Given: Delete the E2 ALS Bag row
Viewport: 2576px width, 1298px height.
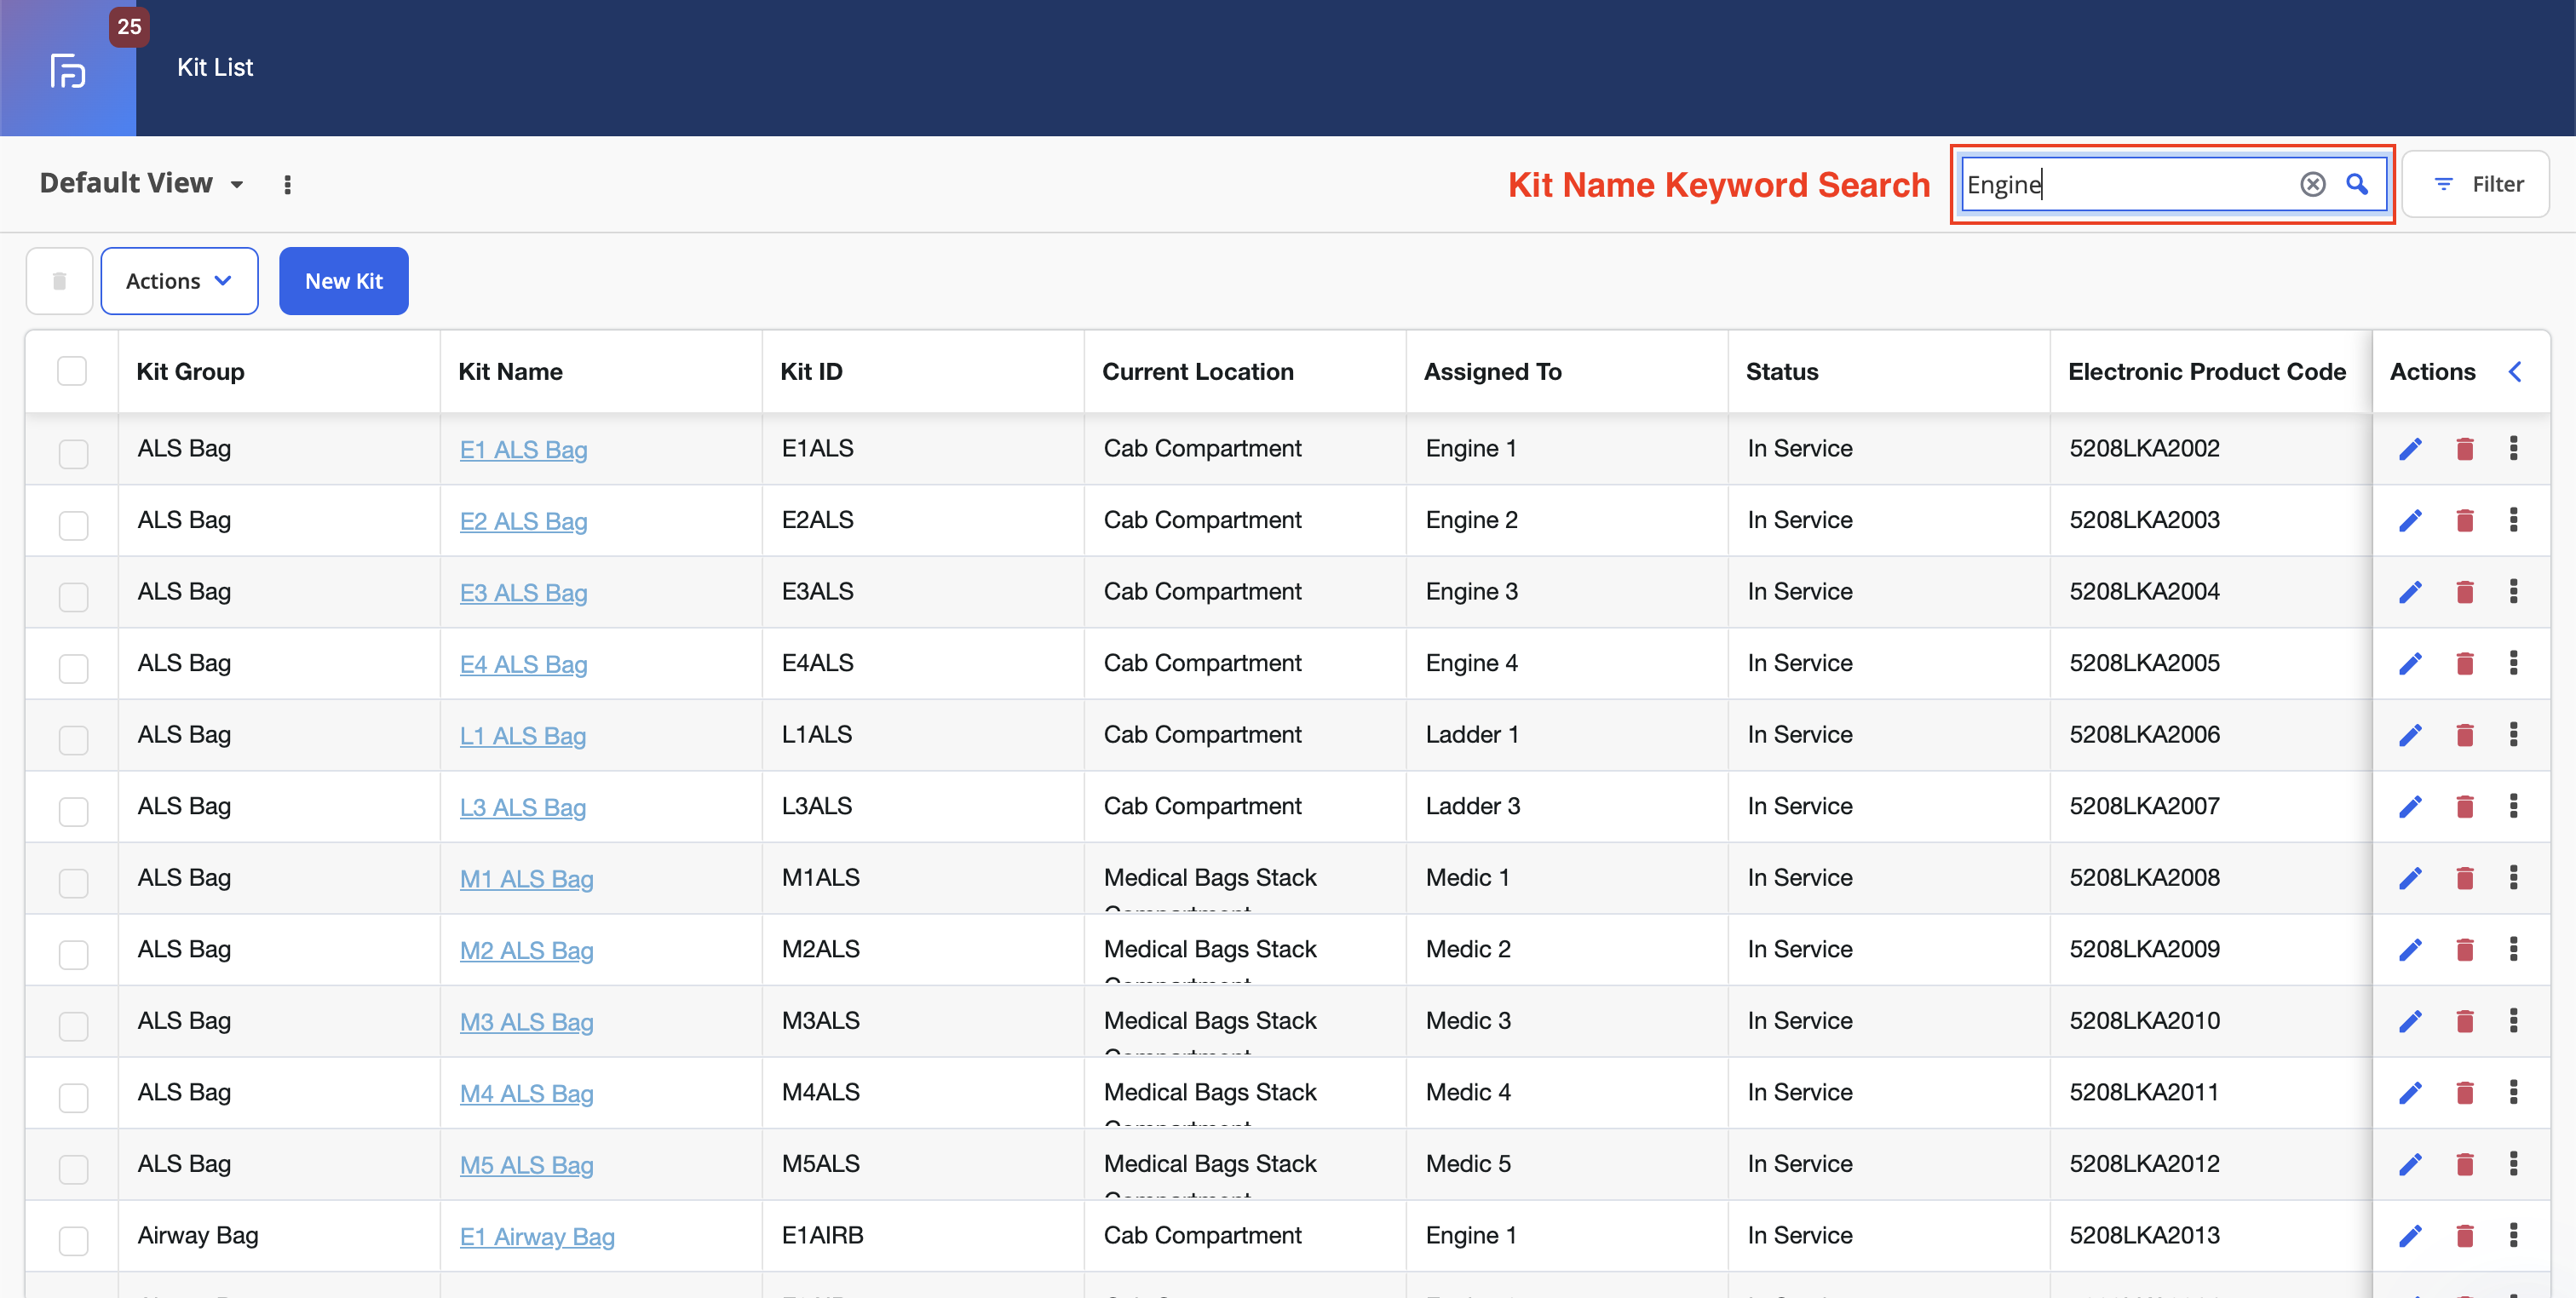Looking at the screenshot, I should [2464, 520].
